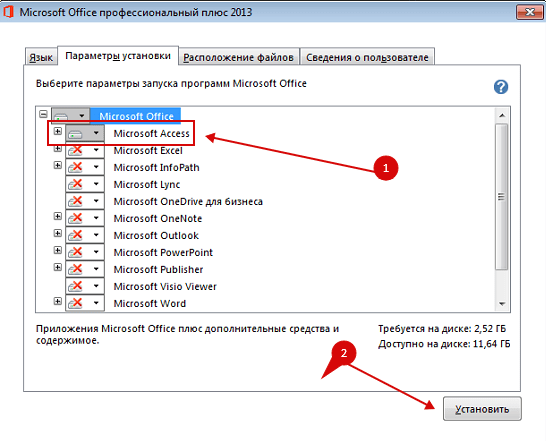Switch to the Язык tab

(41, 57)
